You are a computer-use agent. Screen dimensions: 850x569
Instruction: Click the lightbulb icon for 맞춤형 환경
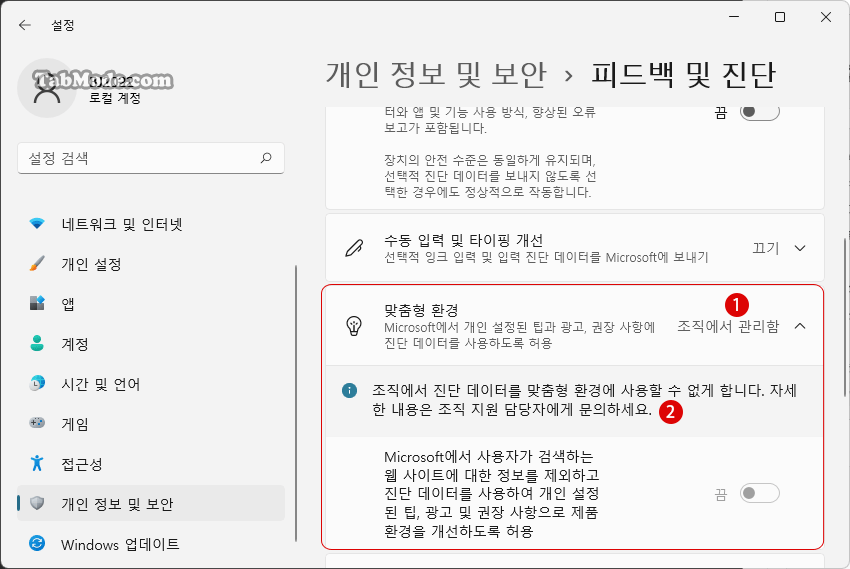coord(354,326)
